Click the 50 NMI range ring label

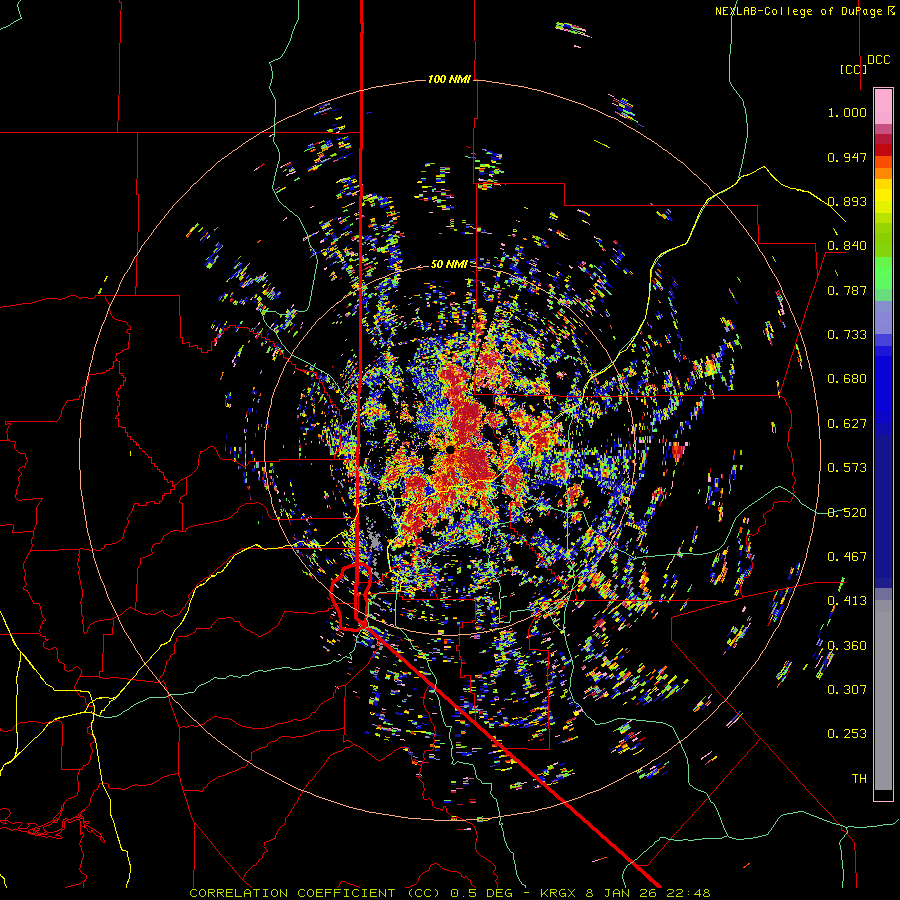coord(449,264)
